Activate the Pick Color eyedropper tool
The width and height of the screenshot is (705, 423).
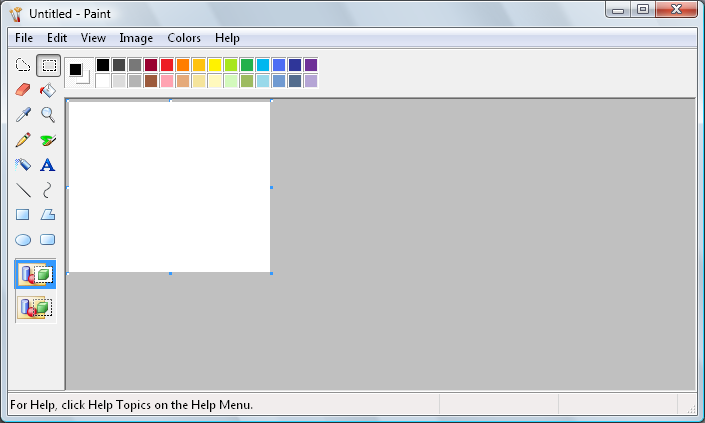pyautogui.click(x=23, y=115)
